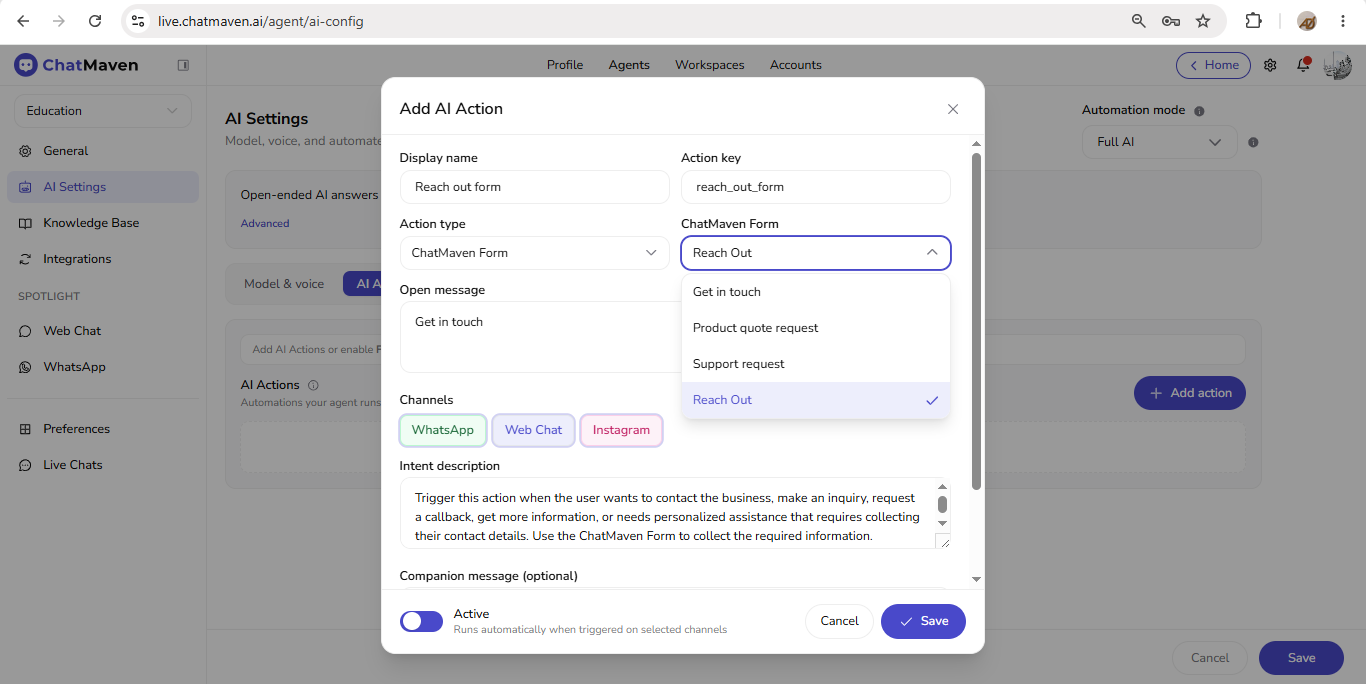Toggle the Instagram channel chip
This screenshot has height=684, width=1366.
pos(621,430)
